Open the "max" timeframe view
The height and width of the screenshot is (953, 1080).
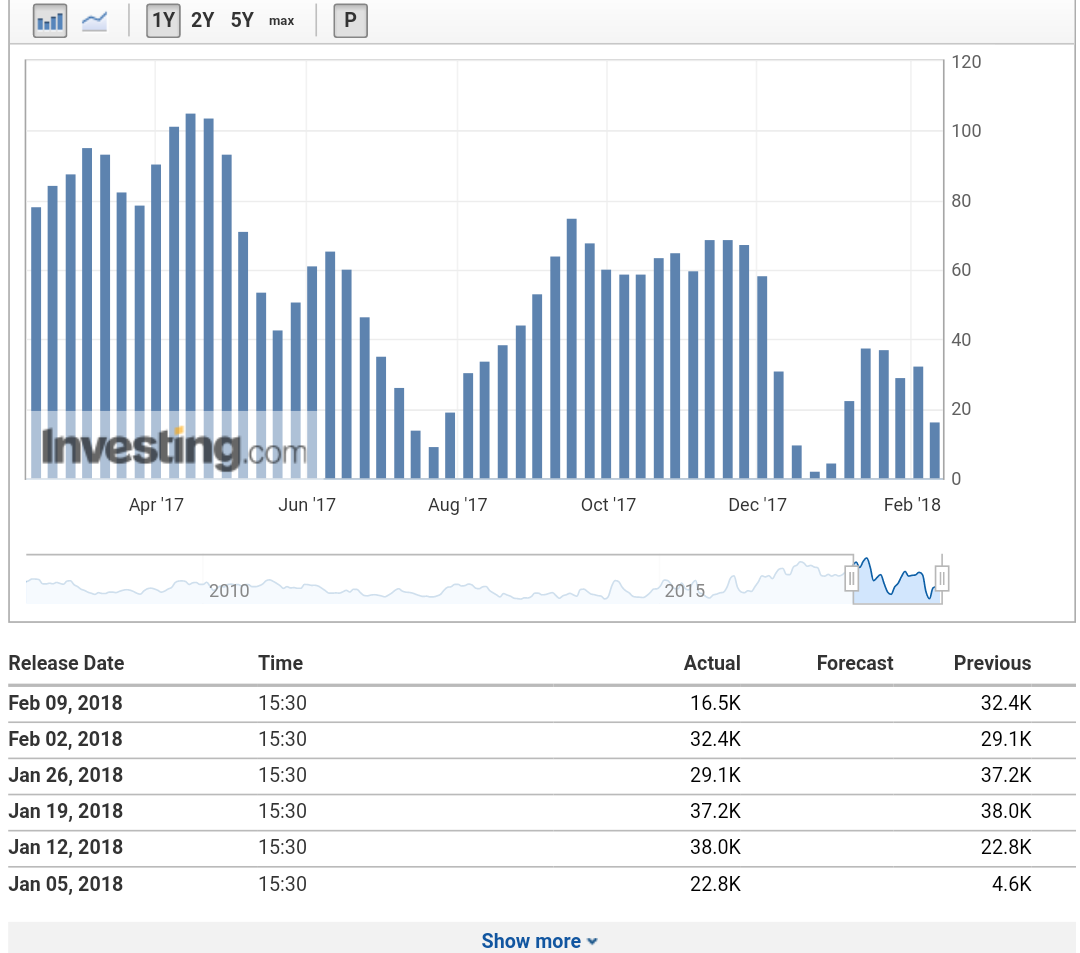[x=281, y=20]
